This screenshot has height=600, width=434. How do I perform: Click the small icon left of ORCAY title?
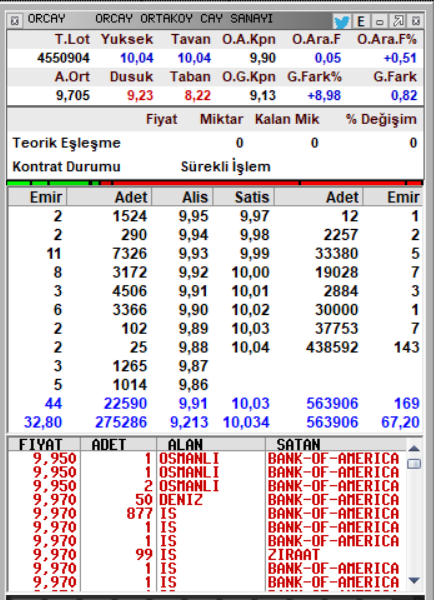[15, 21]
